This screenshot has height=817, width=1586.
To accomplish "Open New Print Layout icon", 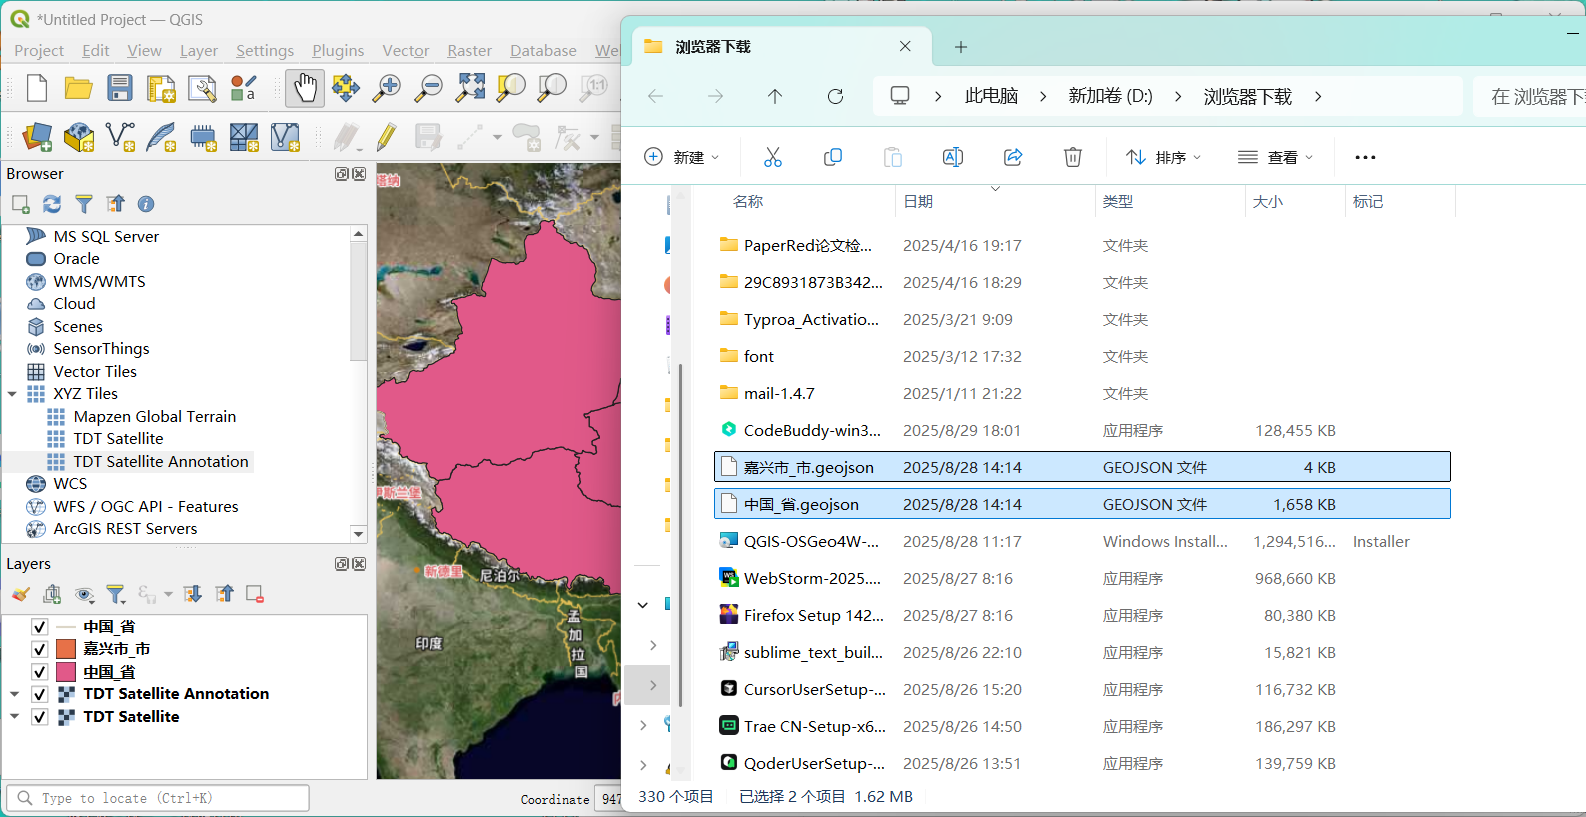I will pyautogui.click(x=161, y=88).
